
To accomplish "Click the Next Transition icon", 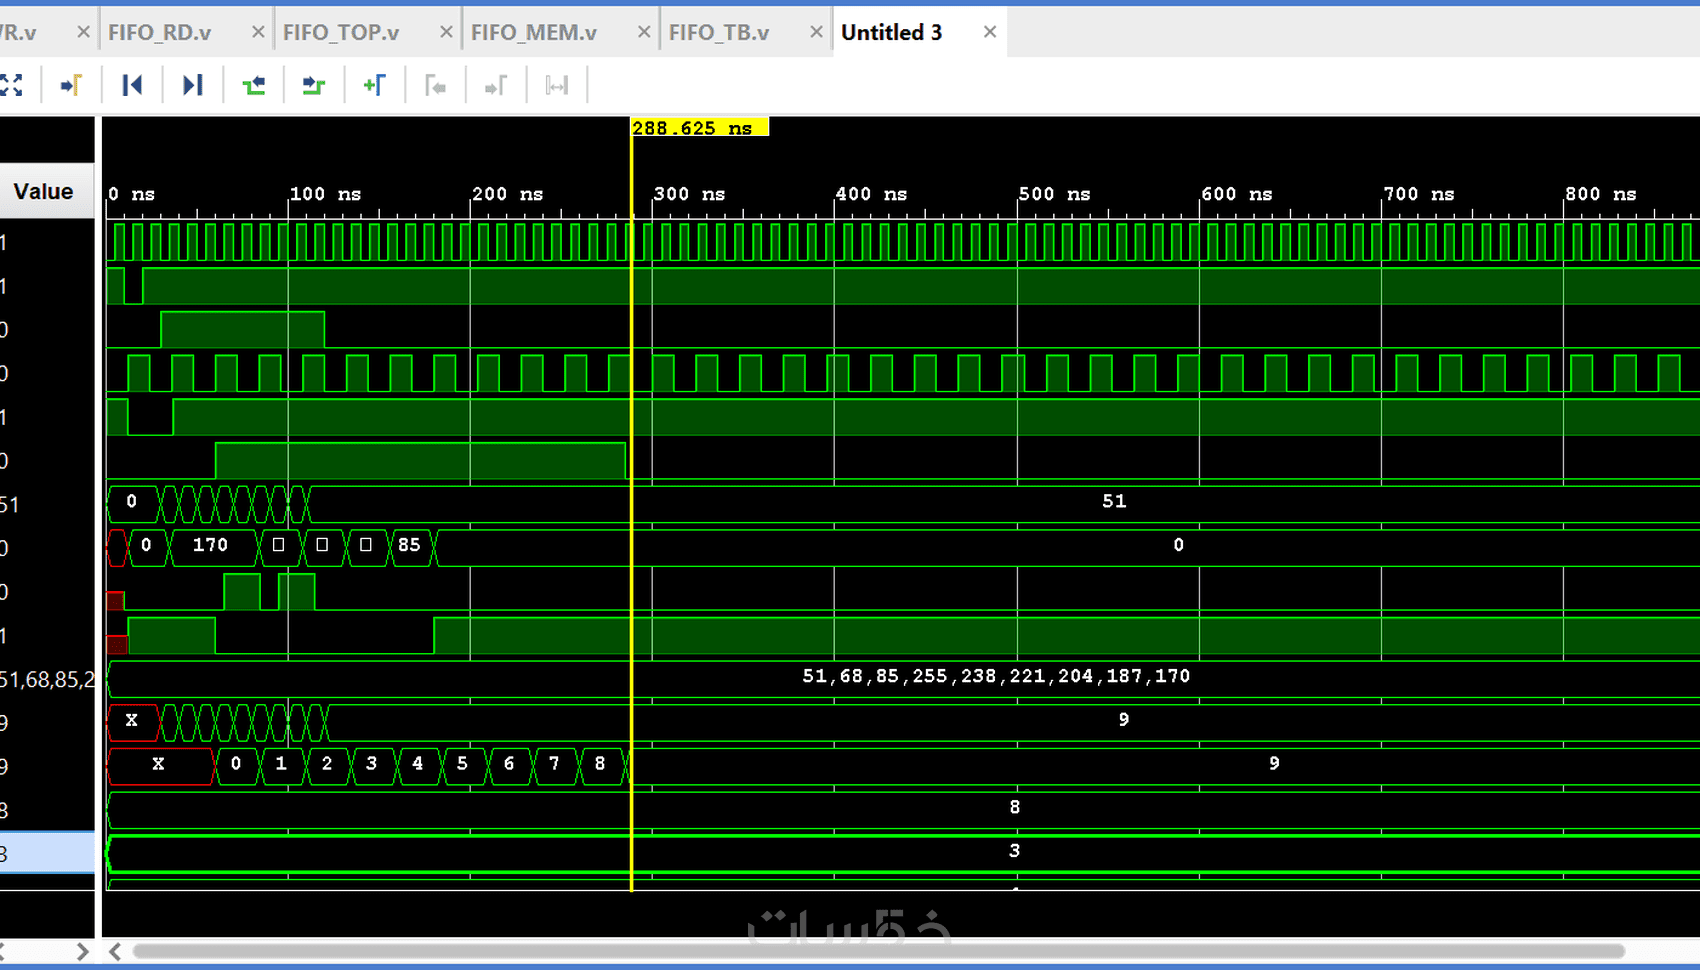I will [314, 86].
